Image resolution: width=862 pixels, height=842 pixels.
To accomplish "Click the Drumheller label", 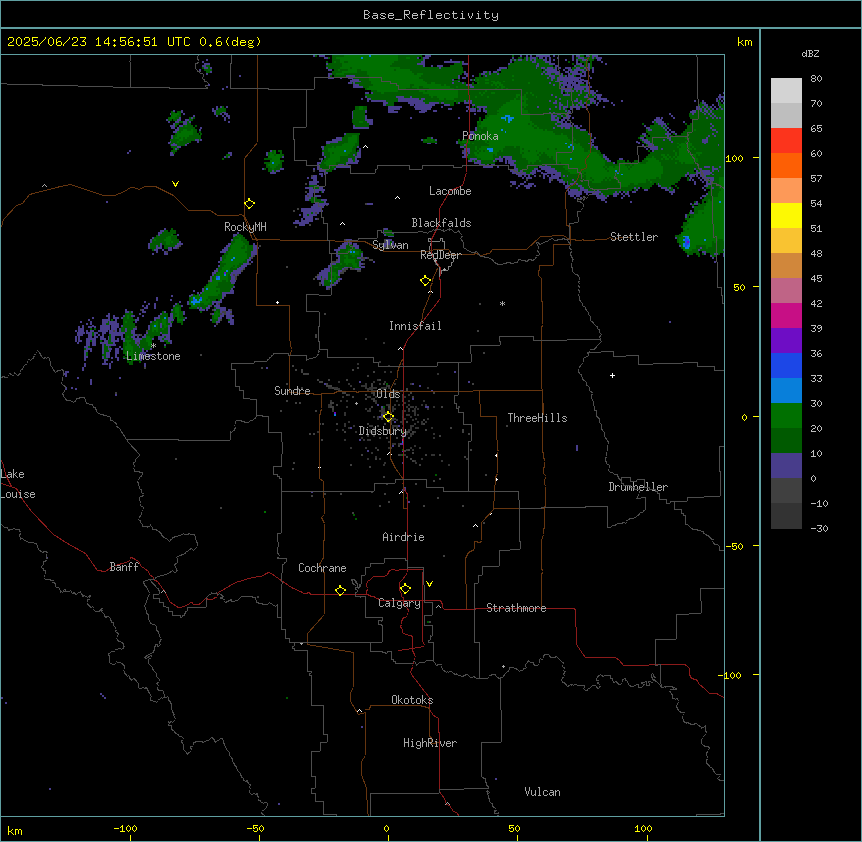I will pyautogui.click(x=638, y=487).
